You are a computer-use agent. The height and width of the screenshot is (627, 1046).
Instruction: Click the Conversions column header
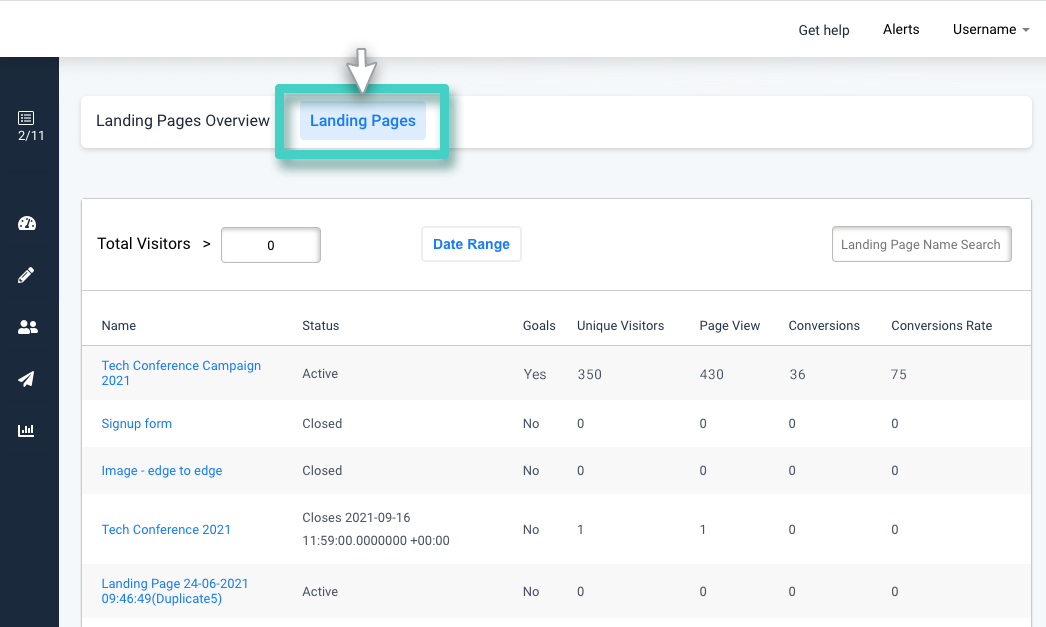tap(824, 326)
